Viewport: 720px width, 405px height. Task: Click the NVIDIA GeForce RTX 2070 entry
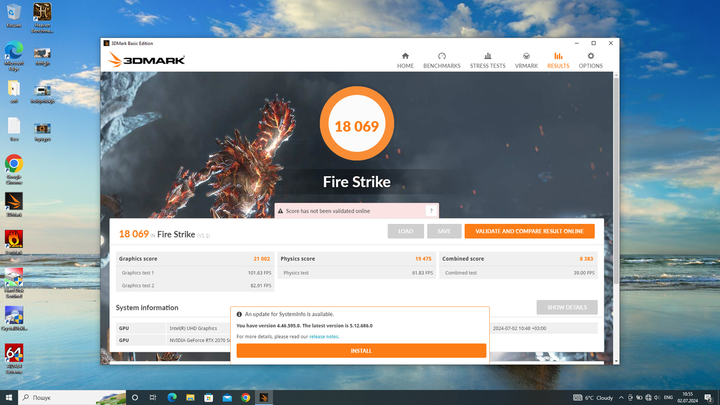200,340
